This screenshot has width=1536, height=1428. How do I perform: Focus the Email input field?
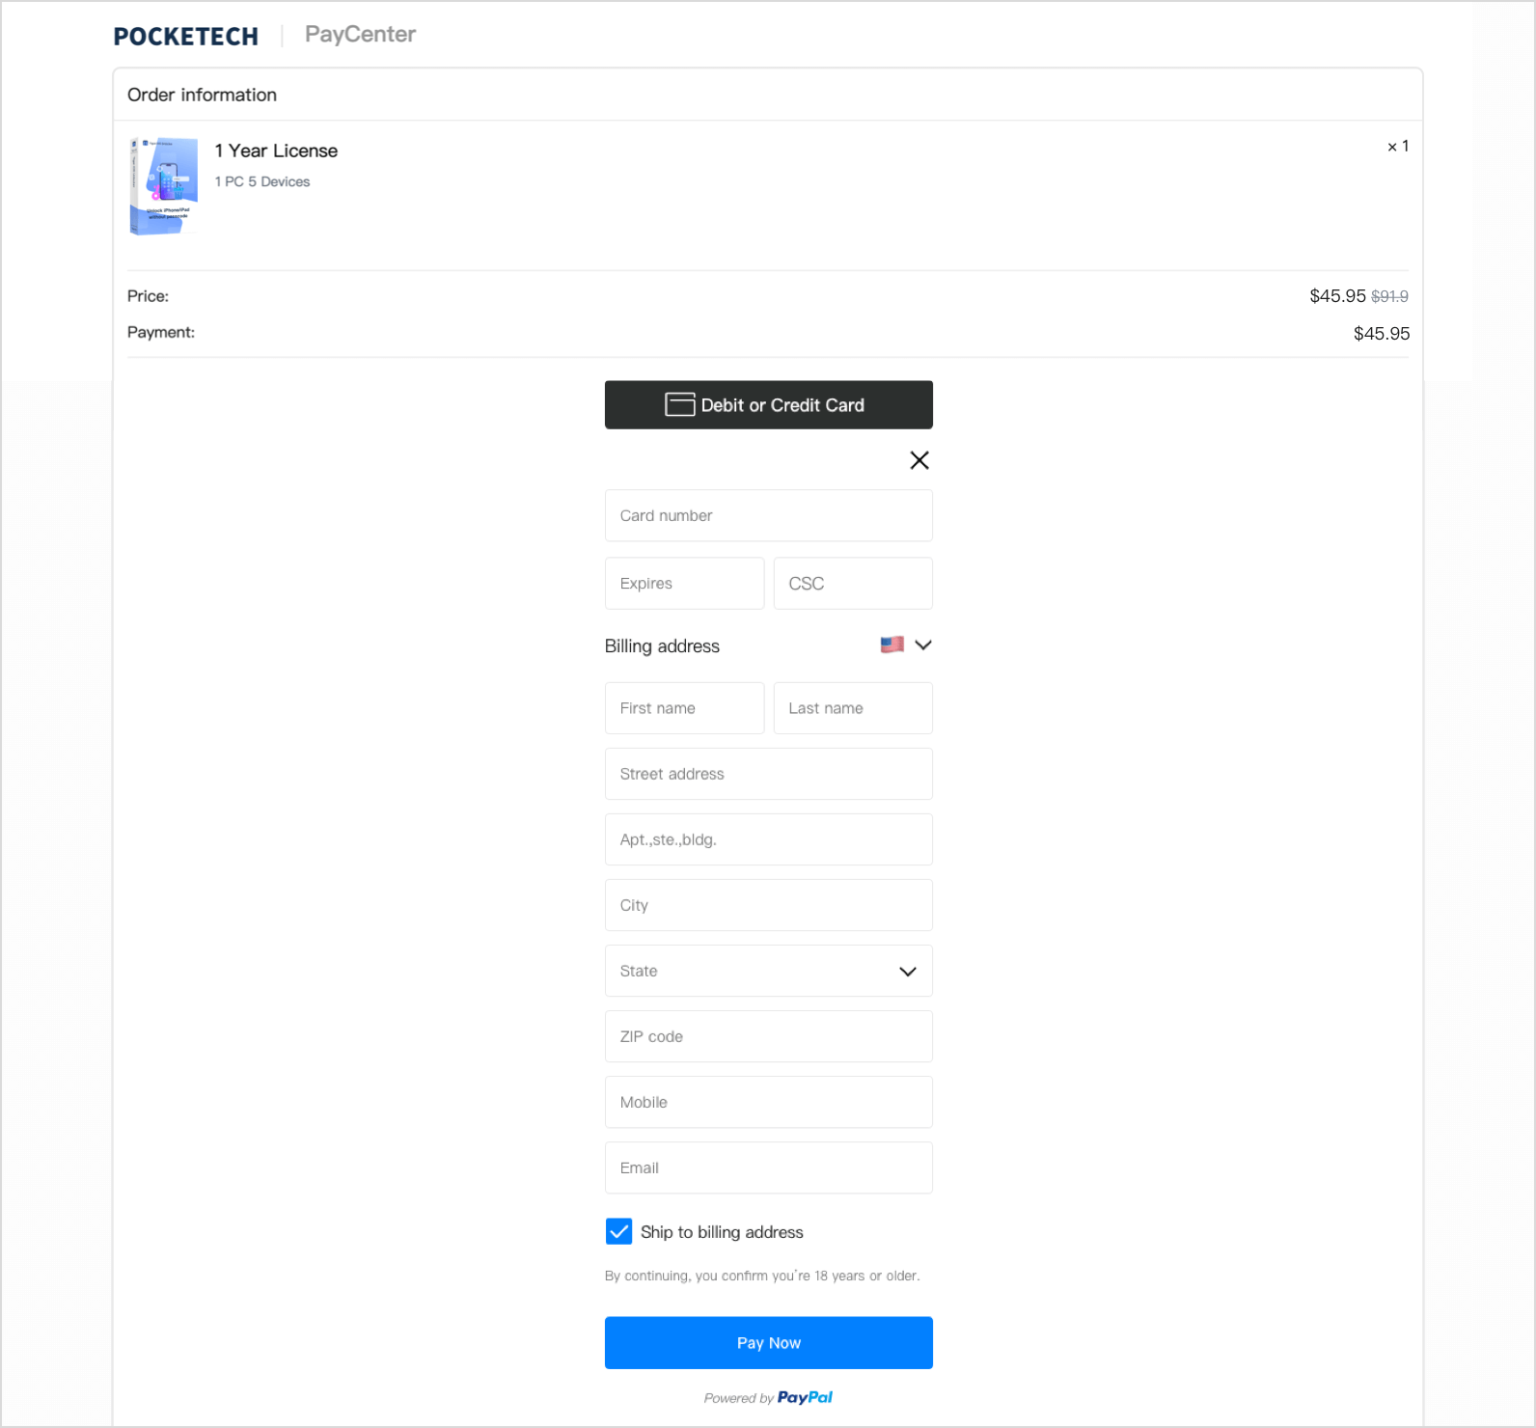[768, 1168]
